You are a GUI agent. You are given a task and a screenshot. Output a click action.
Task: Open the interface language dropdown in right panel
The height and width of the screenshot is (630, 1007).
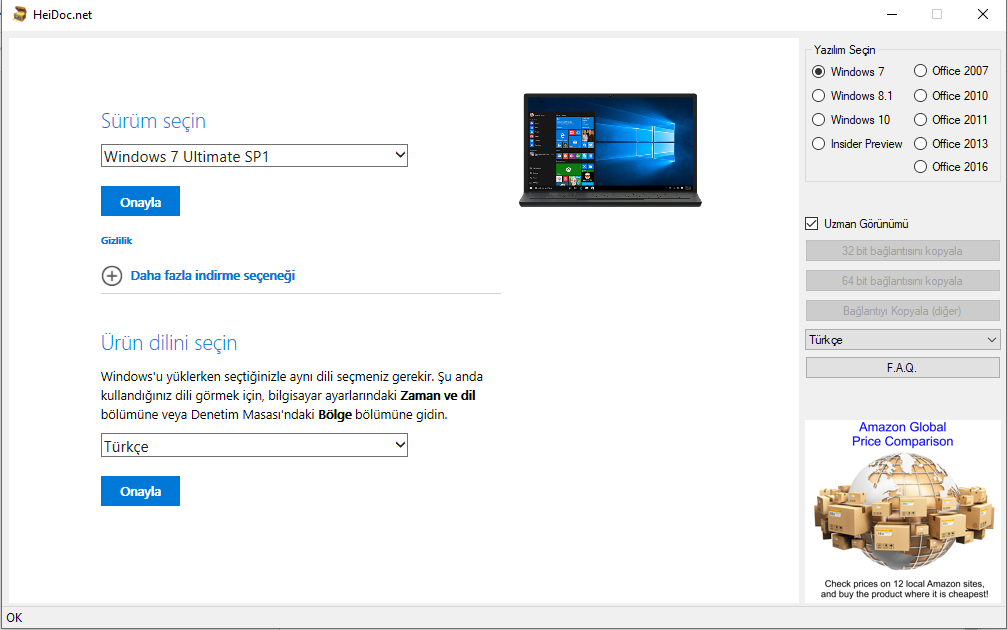click(x=902, y=340)
